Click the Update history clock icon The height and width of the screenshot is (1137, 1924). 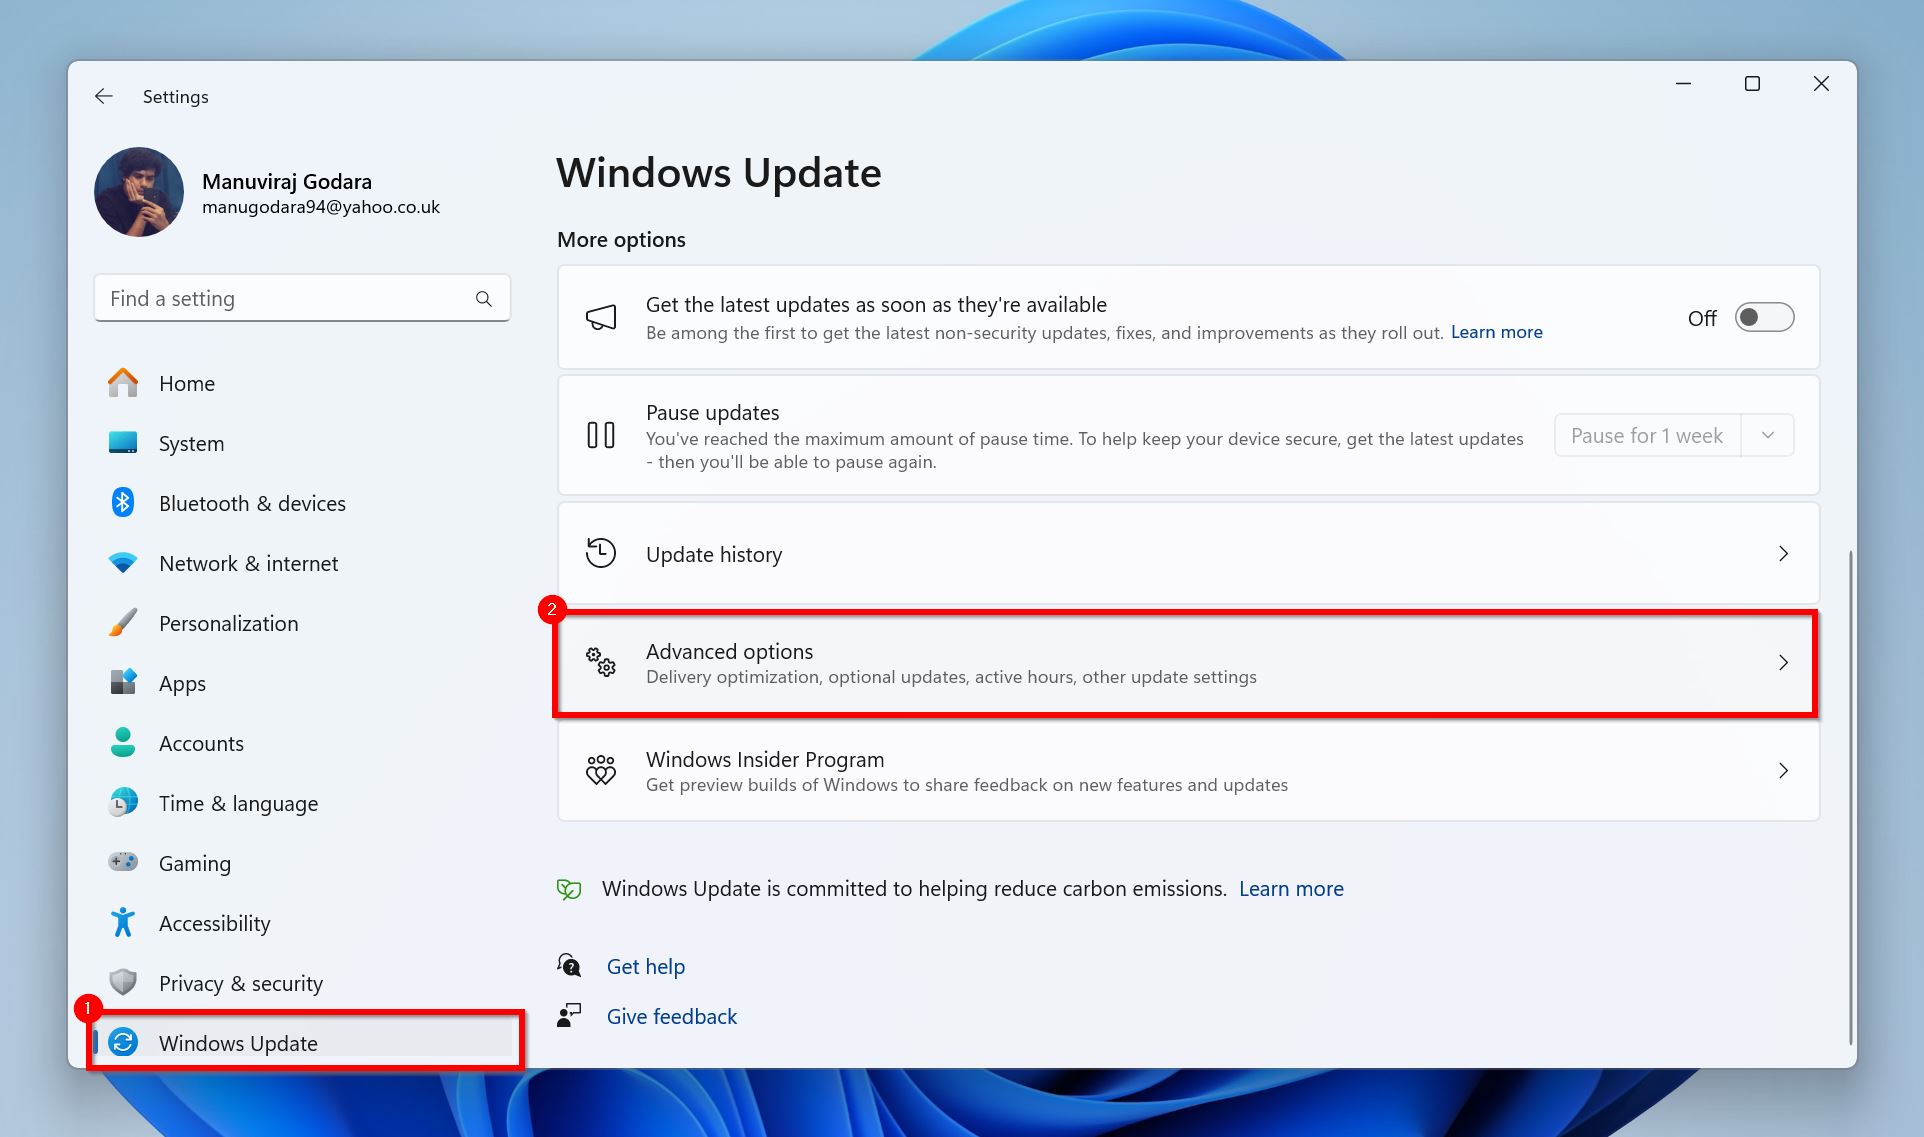pos(601,553)
